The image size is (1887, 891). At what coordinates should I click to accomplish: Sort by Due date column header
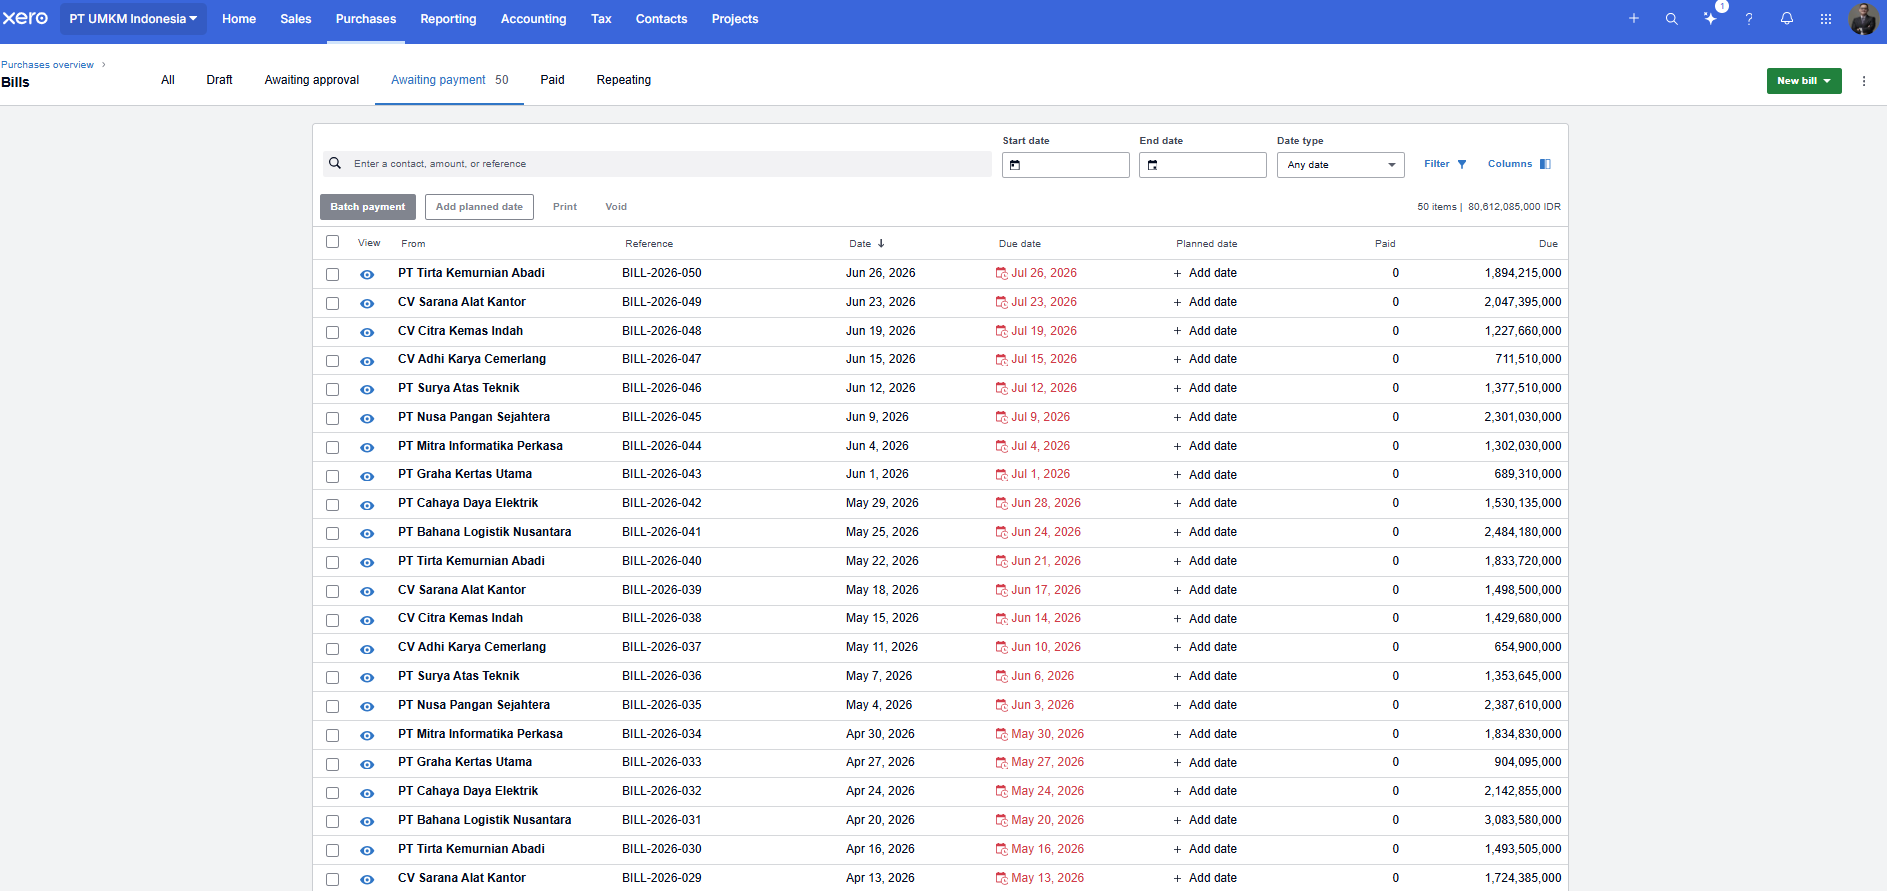1019,244
